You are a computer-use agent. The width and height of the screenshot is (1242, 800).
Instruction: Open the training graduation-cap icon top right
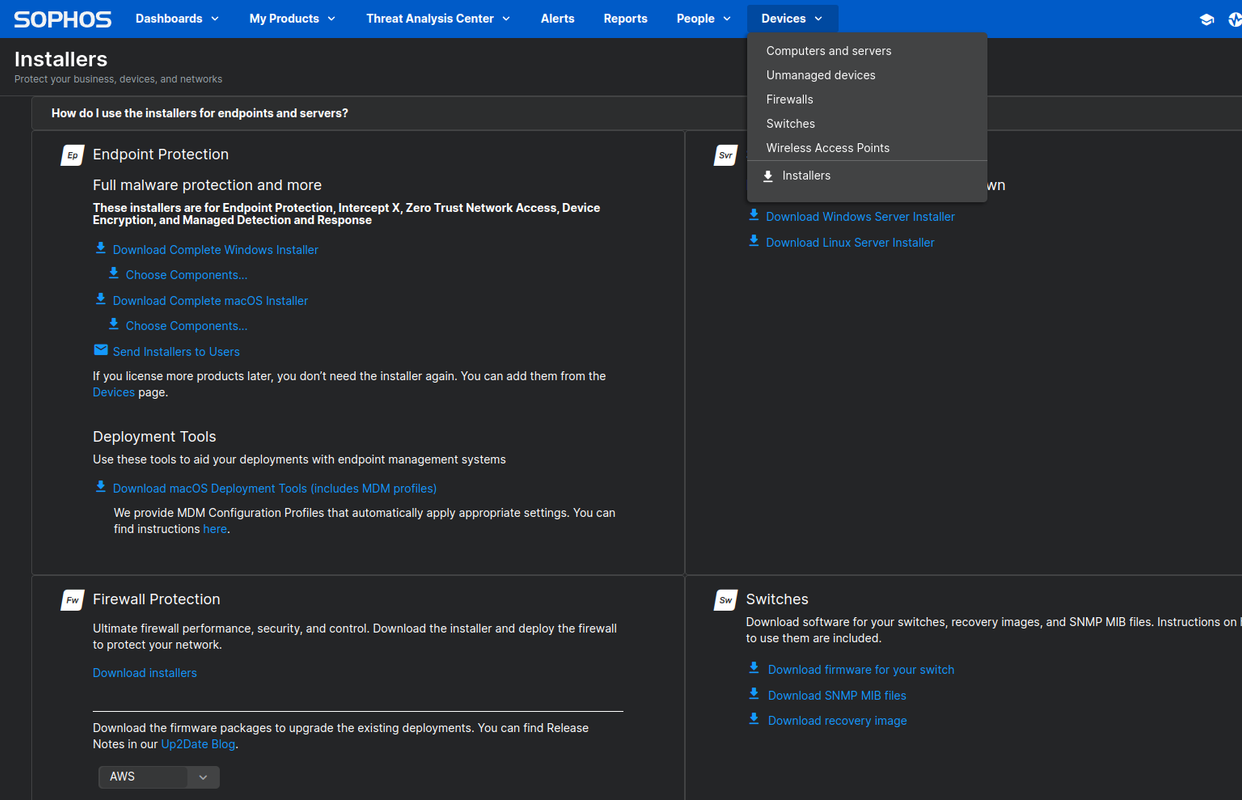tap(1207, 18)
